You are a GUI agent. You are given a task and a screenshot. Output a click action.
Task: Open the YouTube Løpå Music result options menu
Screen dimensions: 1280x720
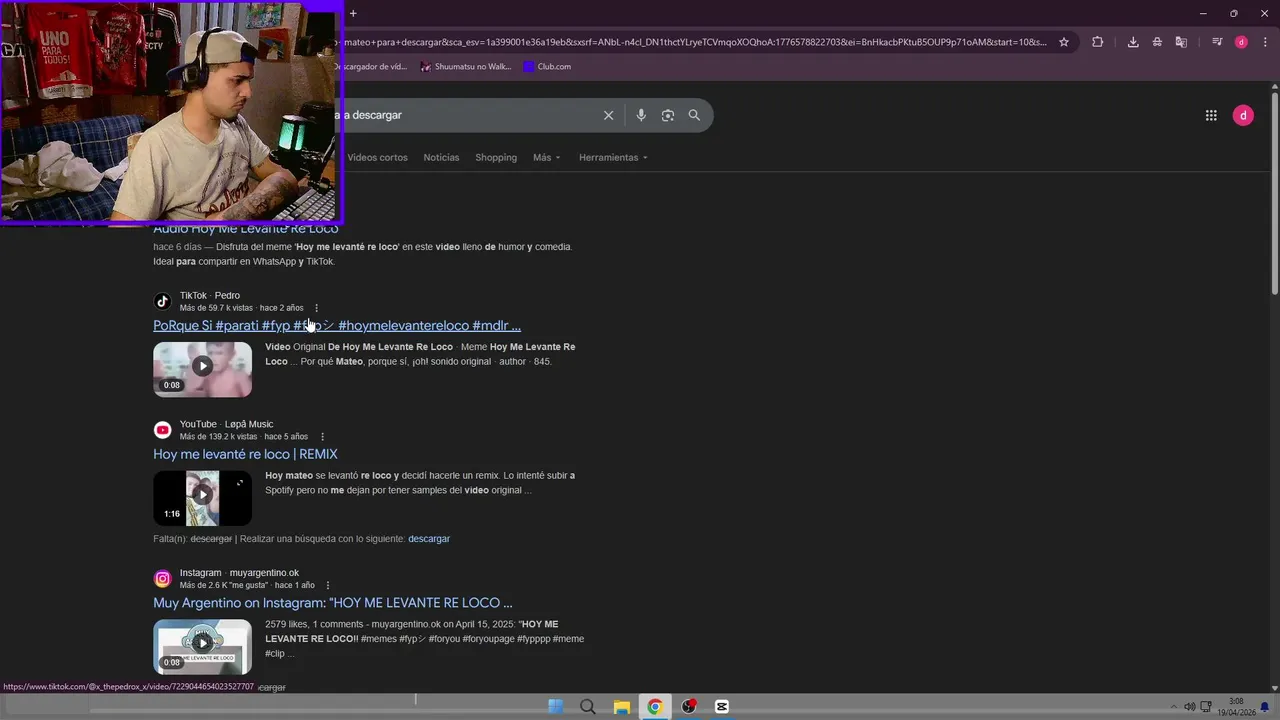pyautogui.click(x=322, y=437)
